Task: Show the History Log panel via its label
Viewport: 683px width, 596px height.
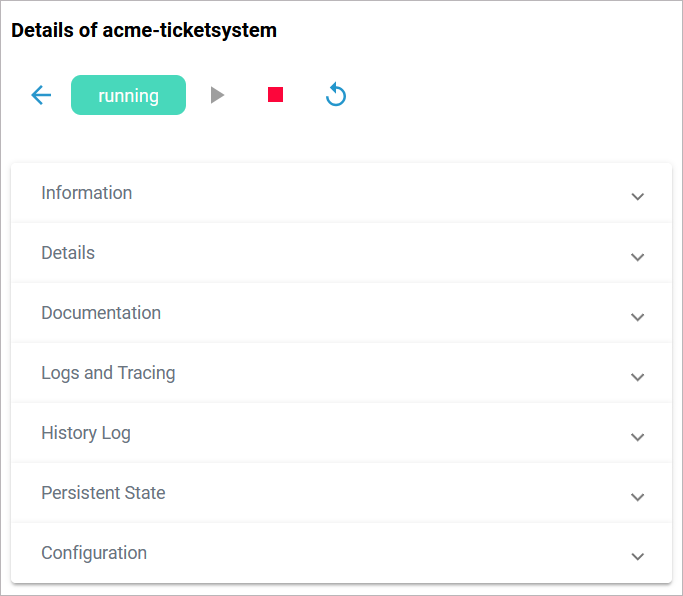Action: coord(86,433)
